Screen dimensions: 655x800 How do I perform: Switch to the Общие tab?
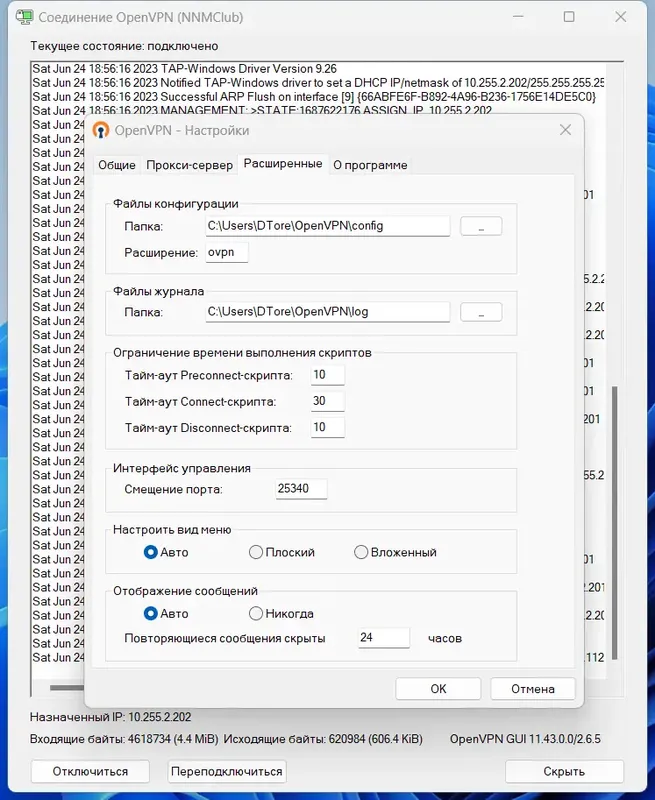pos(117,165)
